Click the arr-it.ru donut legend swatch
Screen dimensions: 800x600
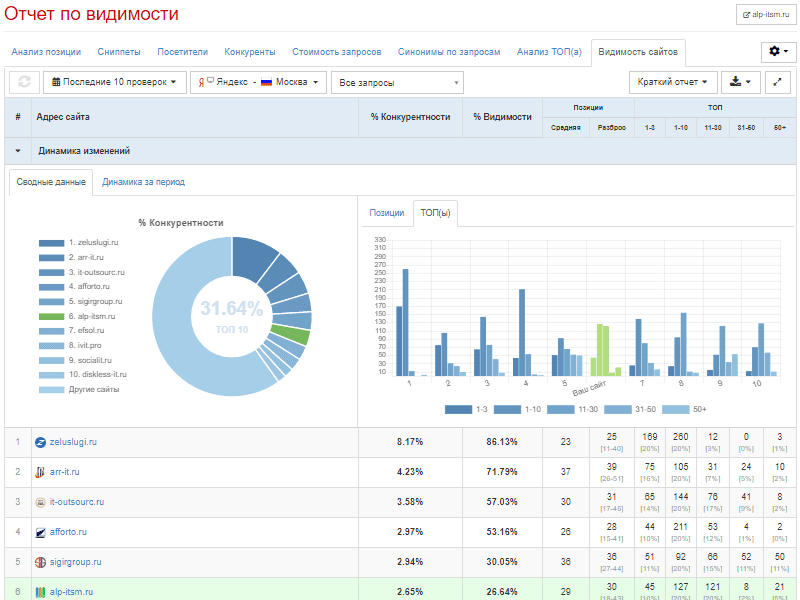[x=52, y=258]
